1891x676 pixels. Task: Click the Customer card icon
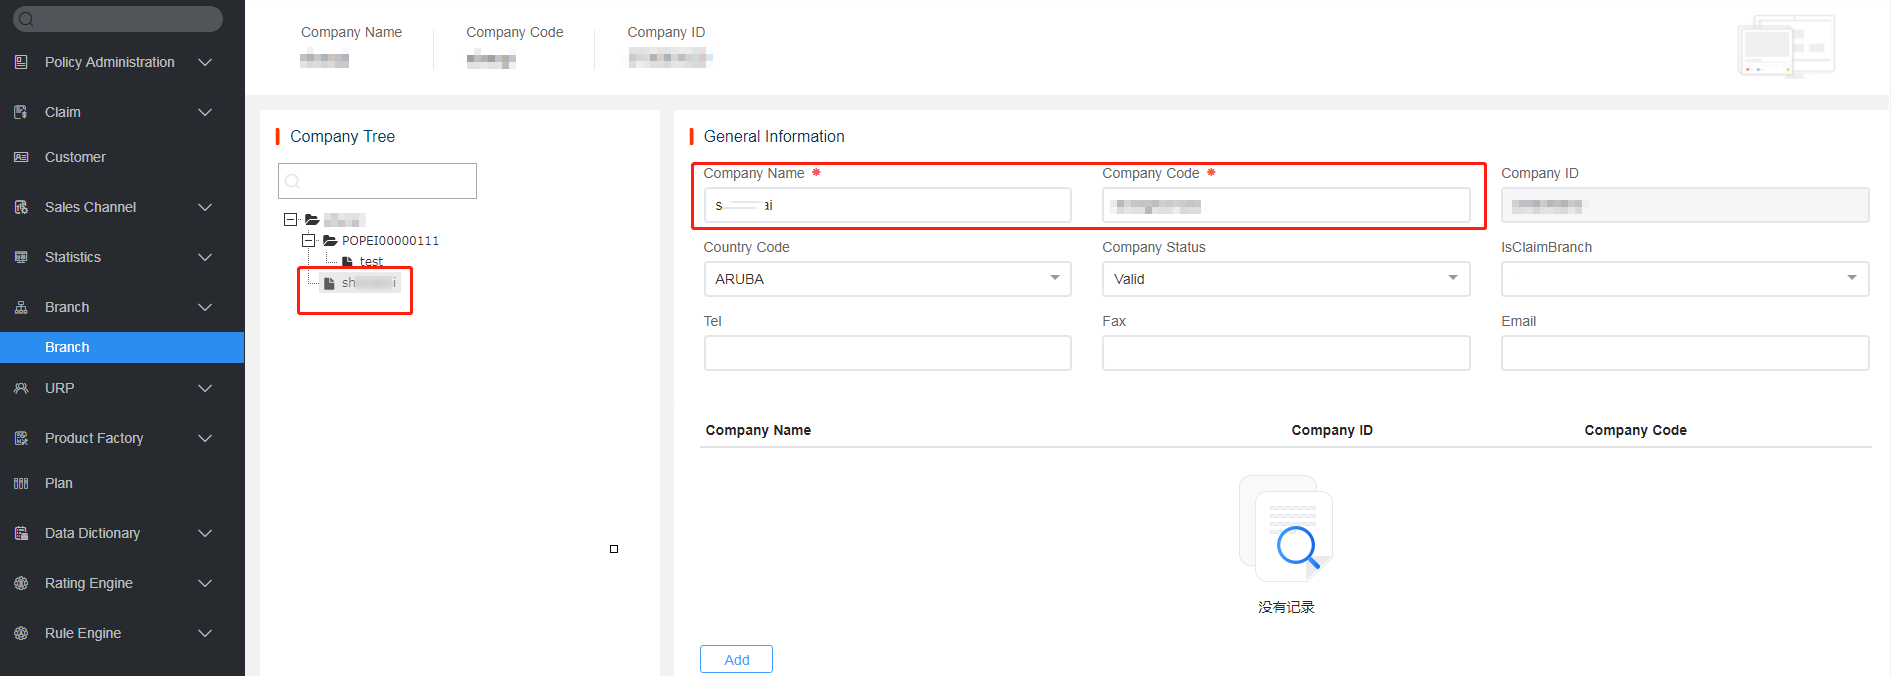[x=21, y=157]
